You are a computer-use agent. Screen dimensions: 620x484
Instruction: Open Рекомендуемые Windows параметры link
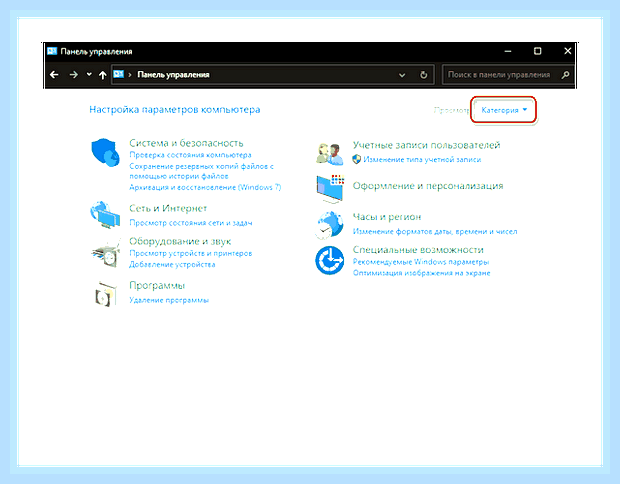[421, 262]
